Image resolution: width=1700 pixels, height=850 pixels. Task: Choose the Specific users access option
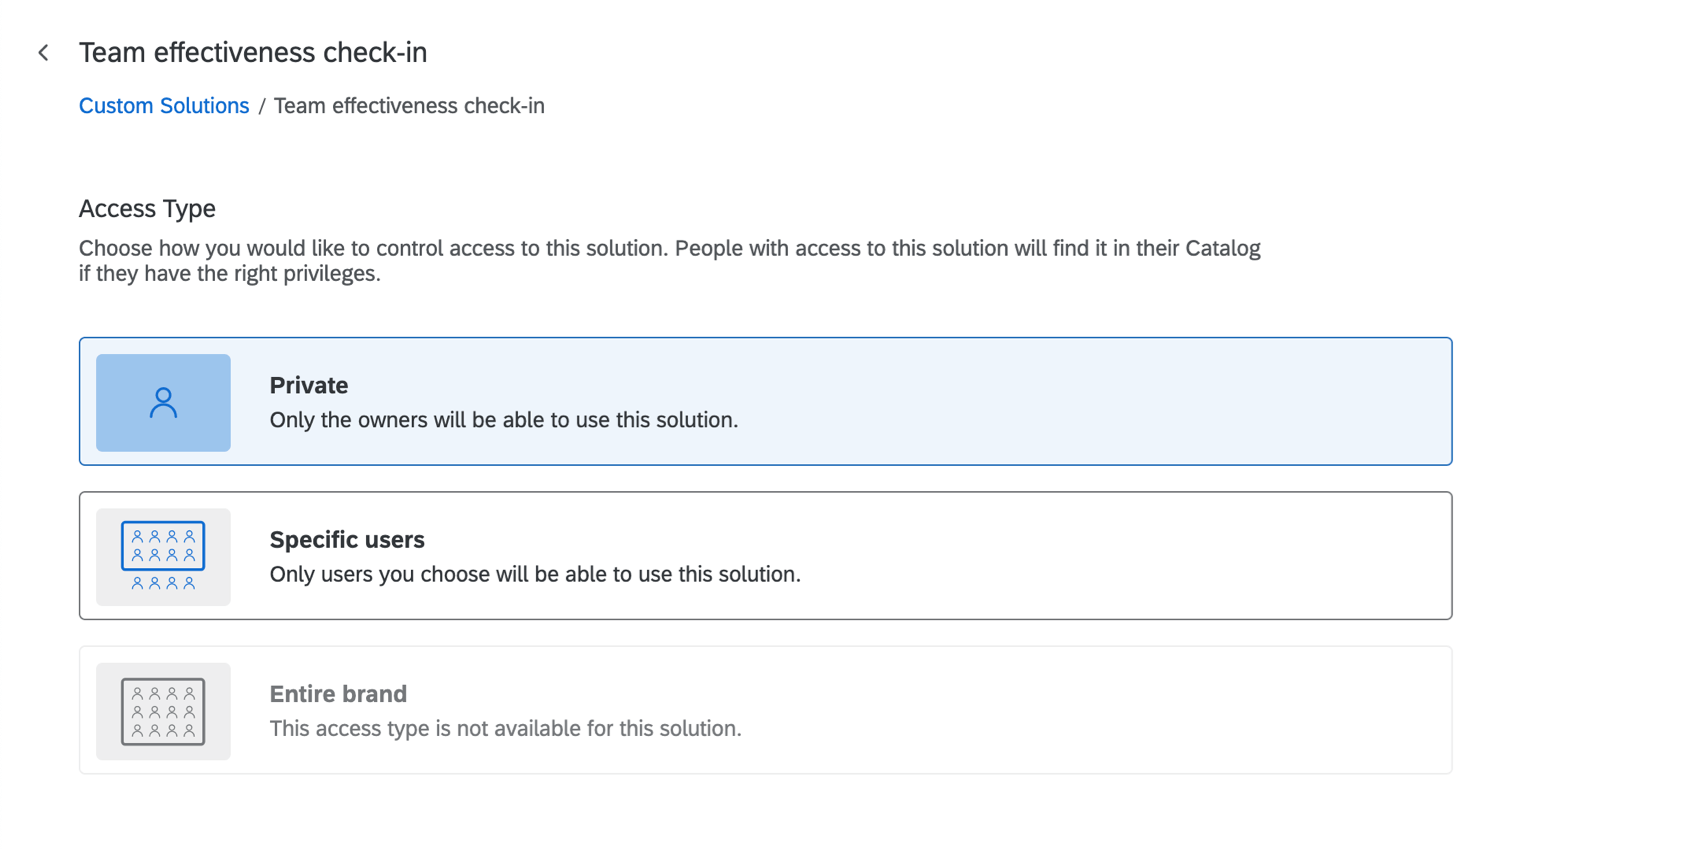click(765, 555)
